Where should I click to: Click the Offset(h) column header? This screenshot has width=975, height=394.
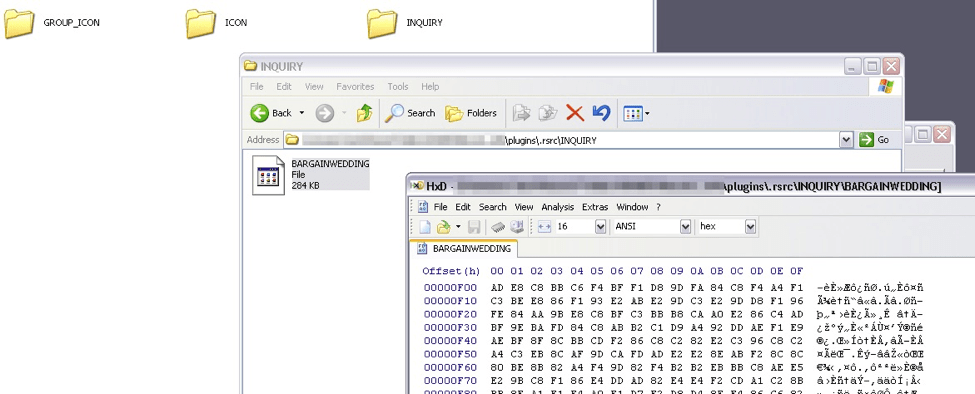[x=451, y=272]
